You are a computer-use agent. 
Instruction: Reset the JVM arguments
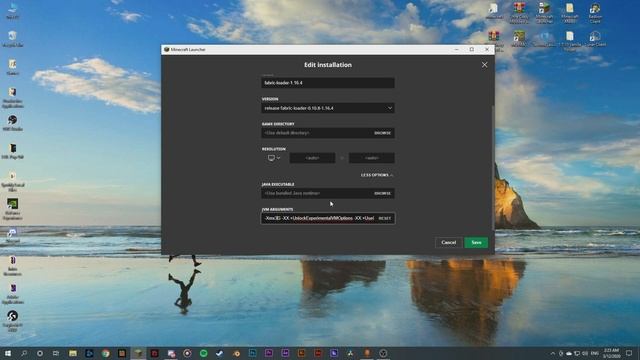click(x=384, y=218)
